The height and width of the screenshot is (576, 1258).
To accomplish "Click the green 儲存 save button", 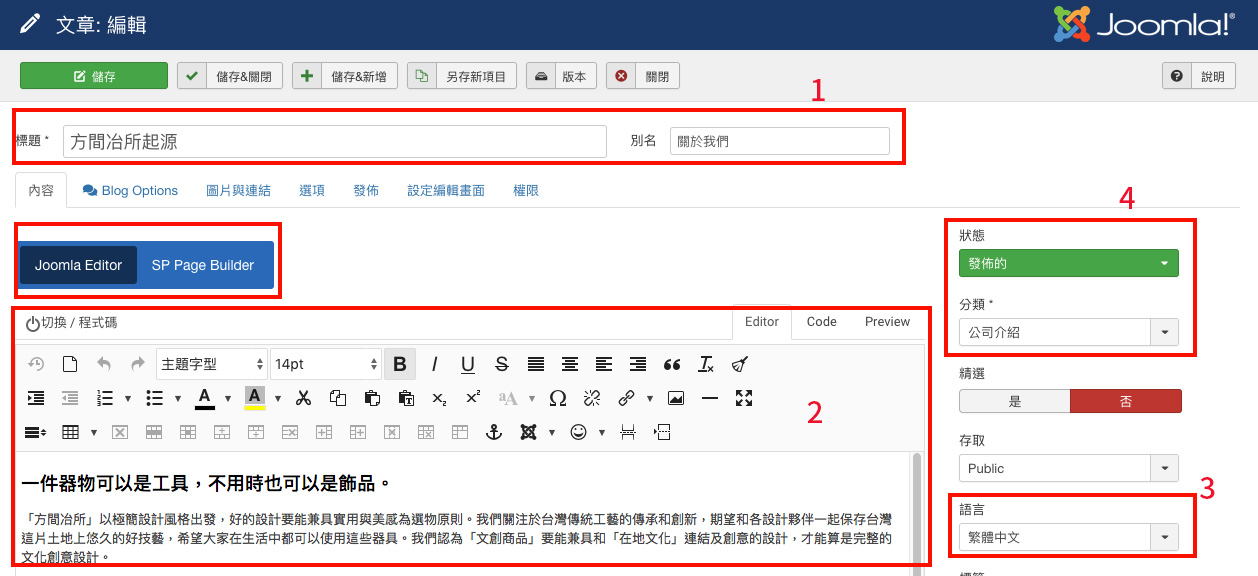I will click(x=93, y=74).
